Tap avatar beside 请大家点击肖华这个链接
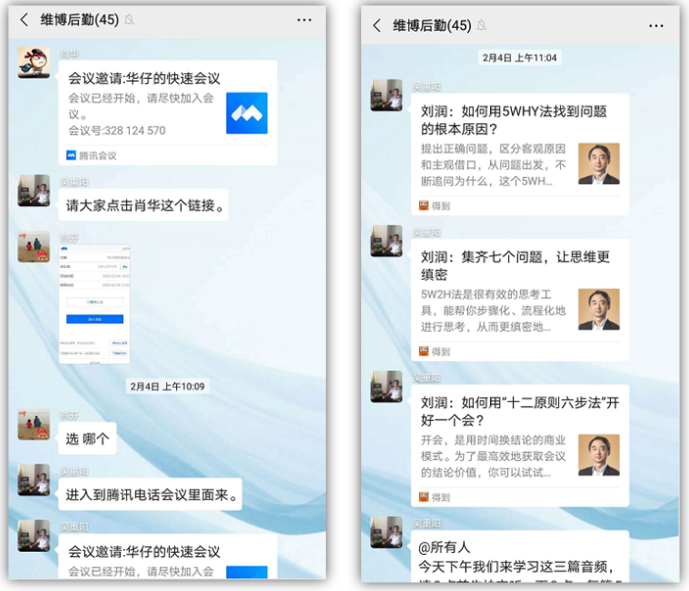Image resolution: width=689 pixels, height=591 pixels. point(34,190)
